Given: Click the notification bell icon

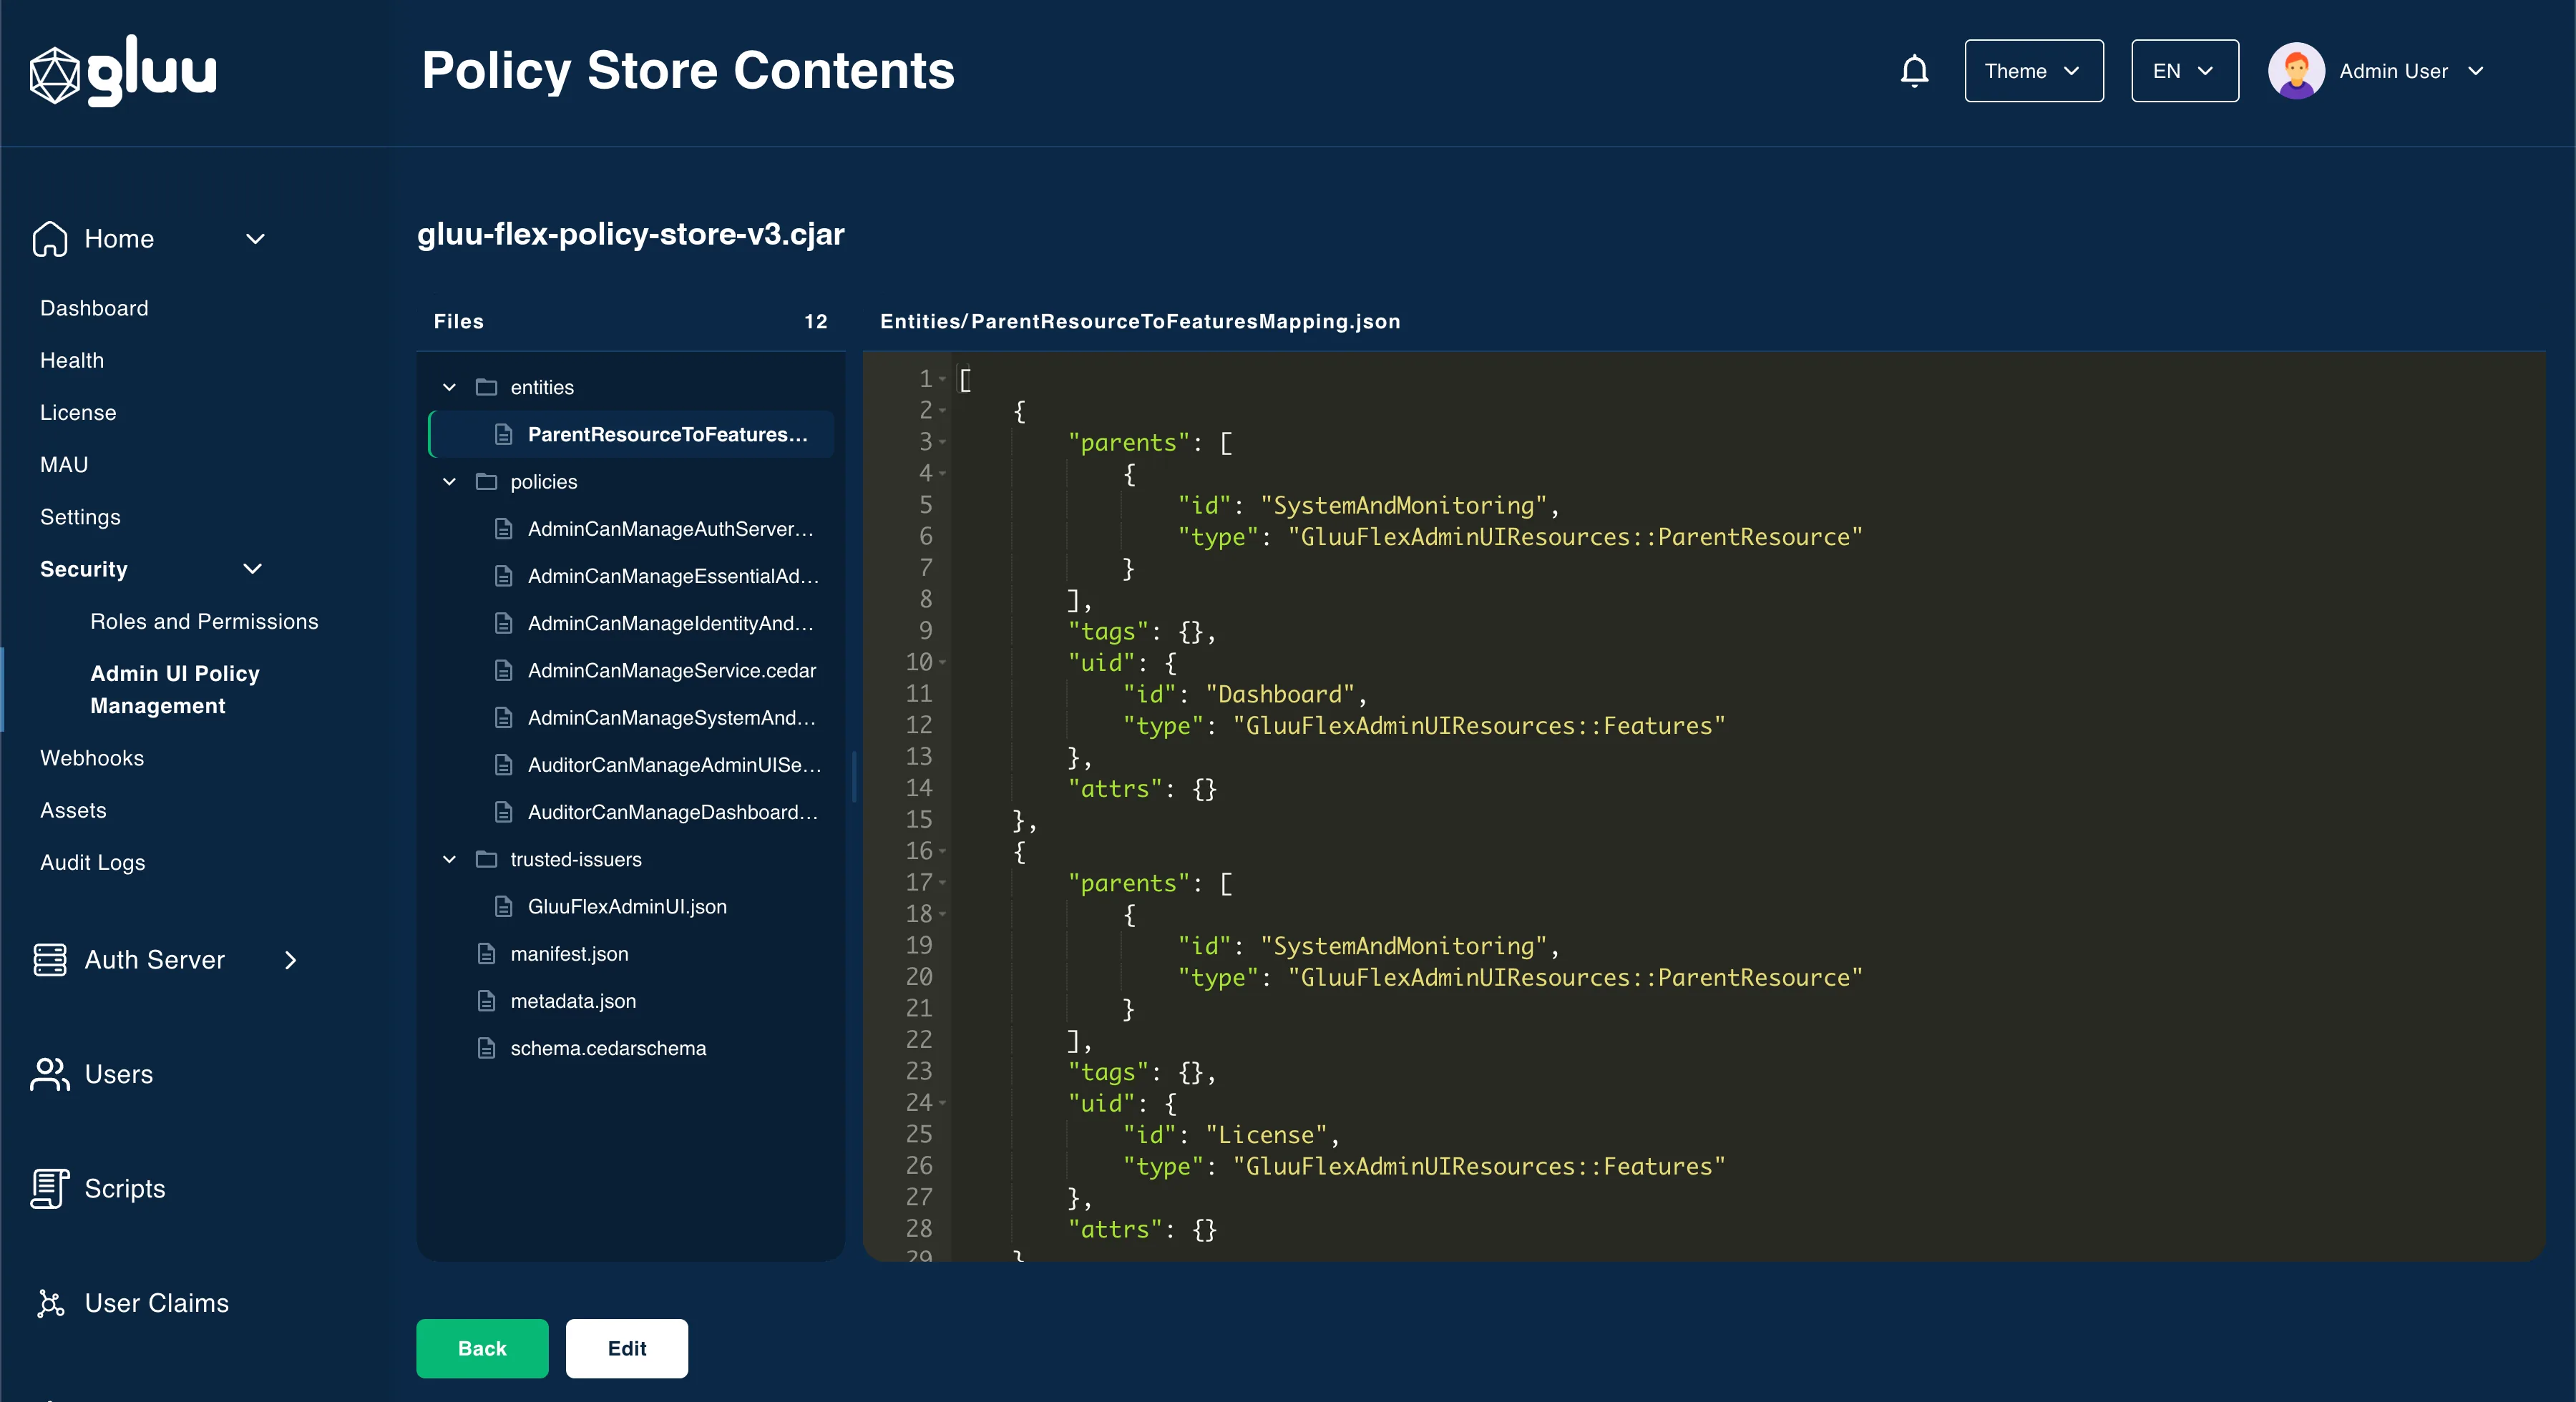Looking at the screenshot, I should (x=1914, y=71).
